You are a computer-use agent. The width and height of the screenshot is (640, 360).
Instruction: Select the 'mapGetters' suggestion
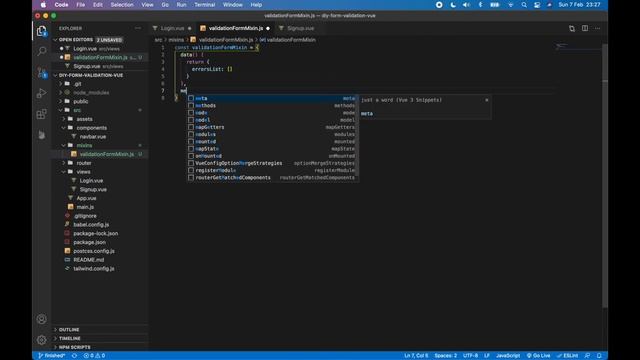tap(272, 127)
